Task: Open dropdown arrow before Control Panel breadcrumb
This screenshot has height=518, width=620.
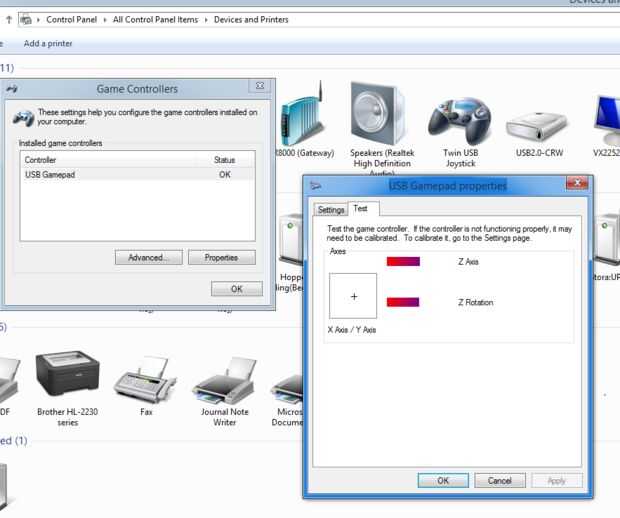Action: point(38,20)
